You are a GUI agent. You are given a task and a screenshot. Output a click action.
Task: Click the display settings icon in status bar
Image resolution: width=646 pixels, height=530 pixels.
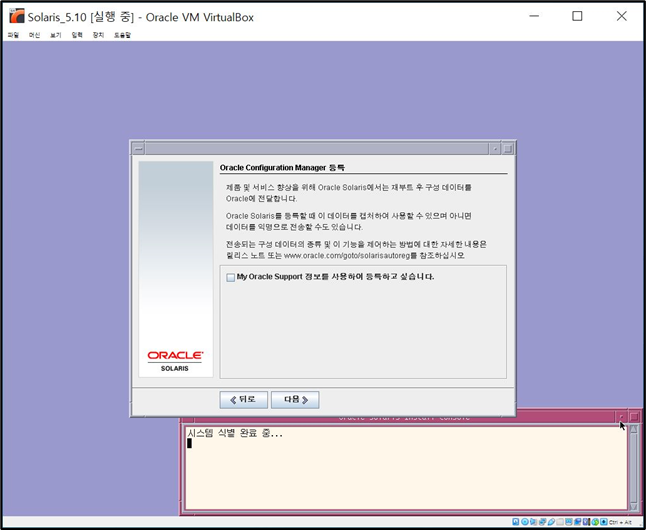[569, 522]
